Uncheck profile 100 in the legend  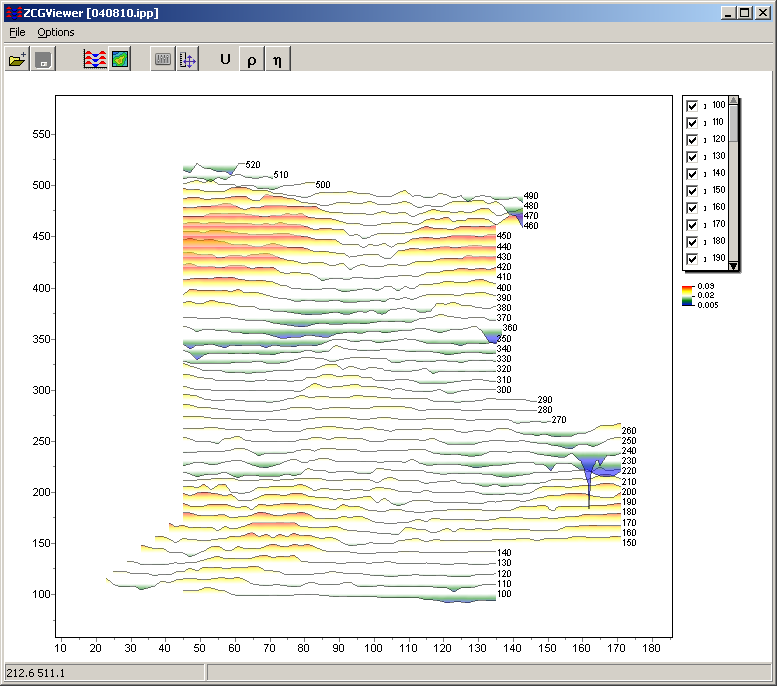[692, 105]
